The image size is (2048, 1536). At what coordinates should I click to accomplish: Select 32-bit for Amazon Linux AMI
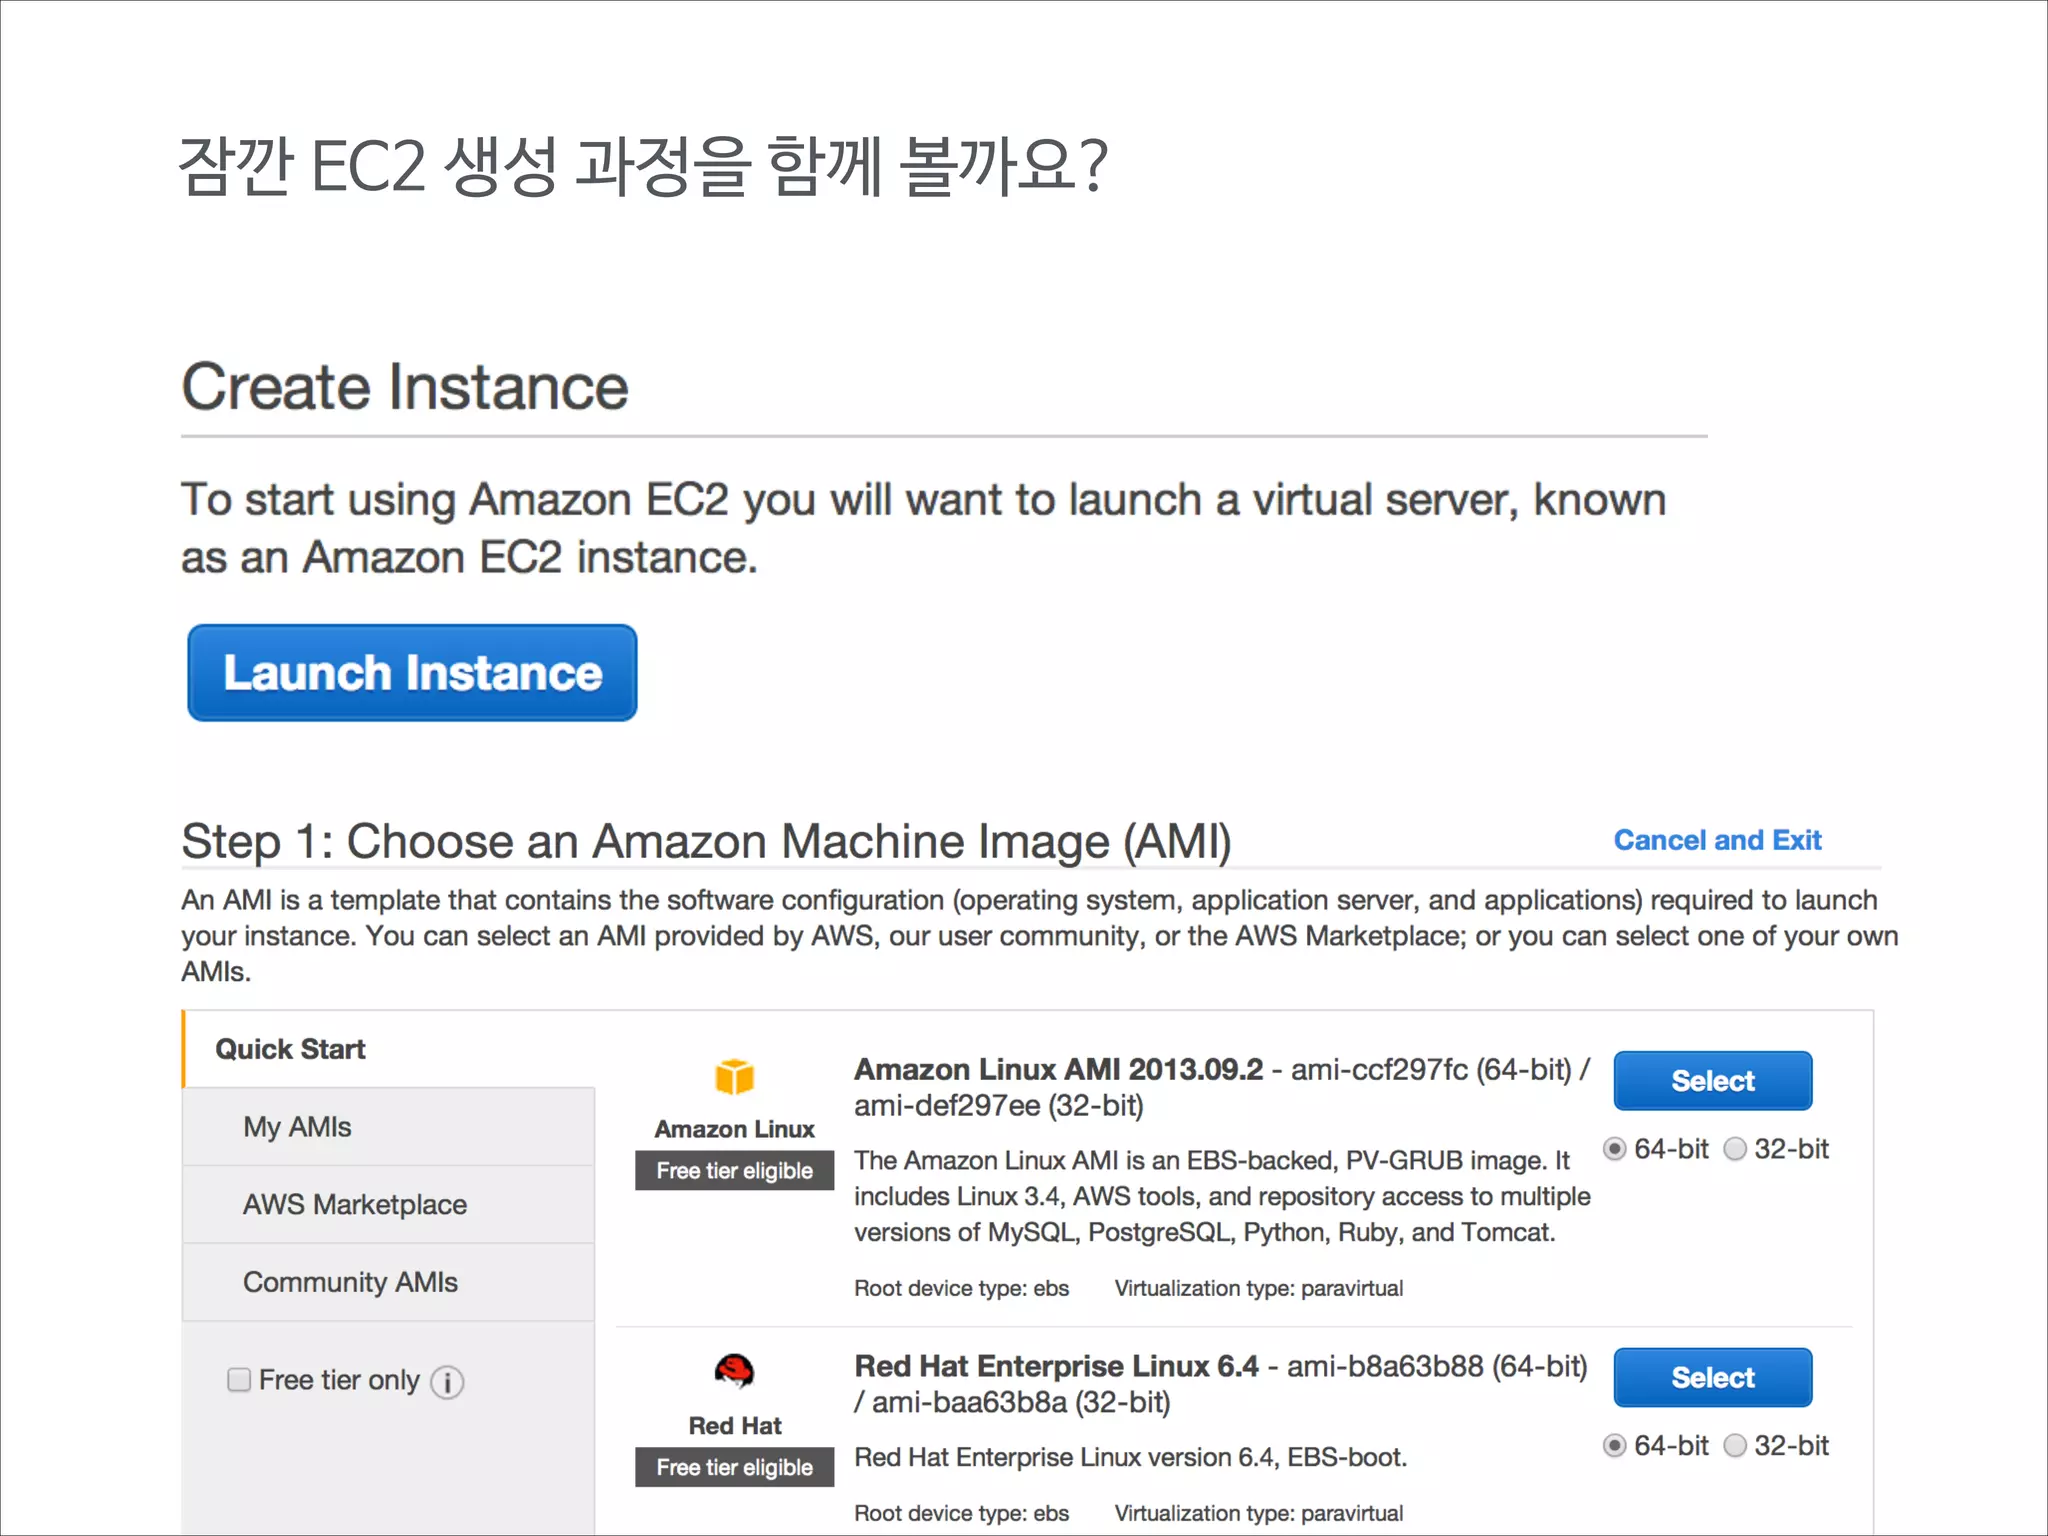1736,1149
